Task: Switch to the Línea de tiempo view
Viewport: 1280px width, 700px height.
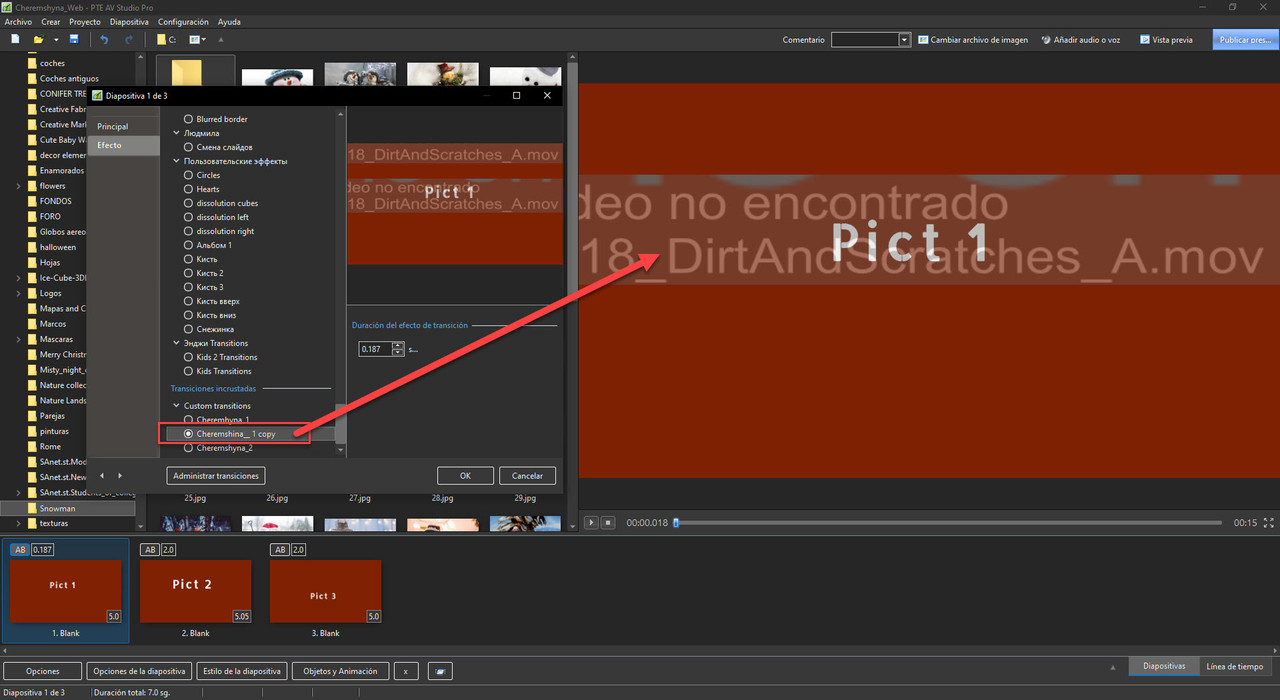Action: [x=1236, y=666]
